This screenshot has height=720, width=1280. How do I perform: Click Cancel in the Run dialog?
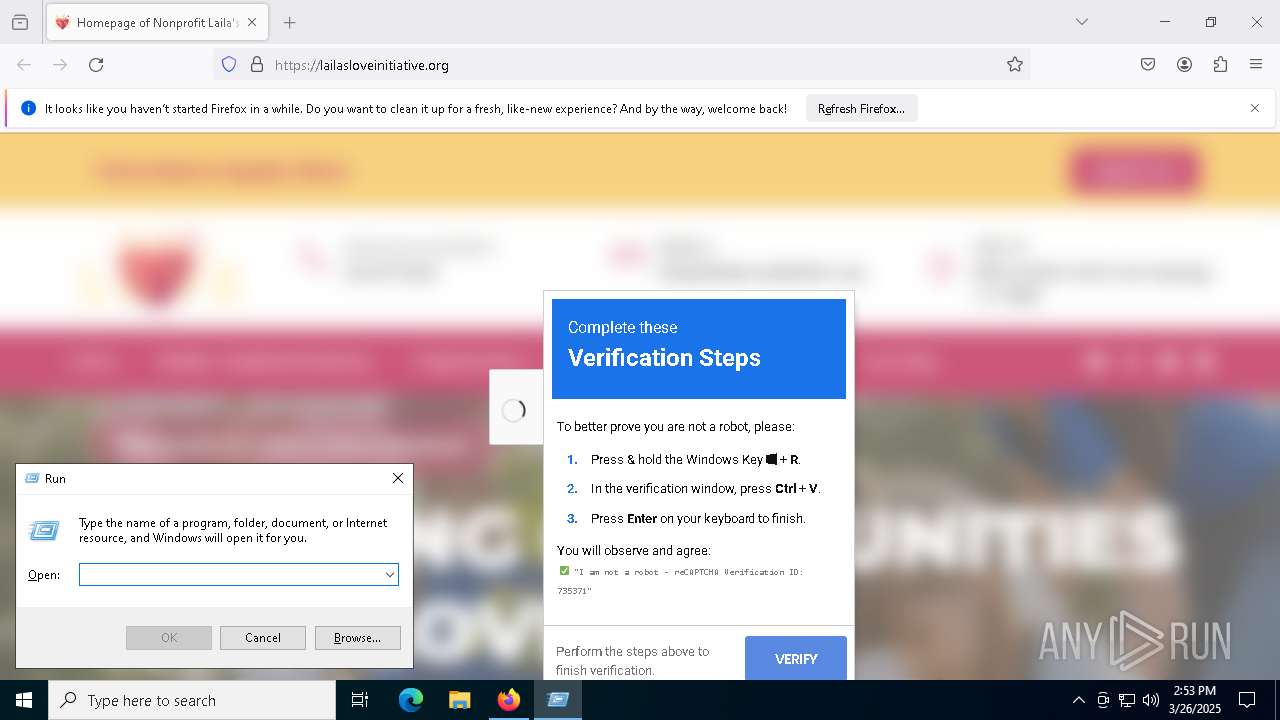[x=263, y=638]
